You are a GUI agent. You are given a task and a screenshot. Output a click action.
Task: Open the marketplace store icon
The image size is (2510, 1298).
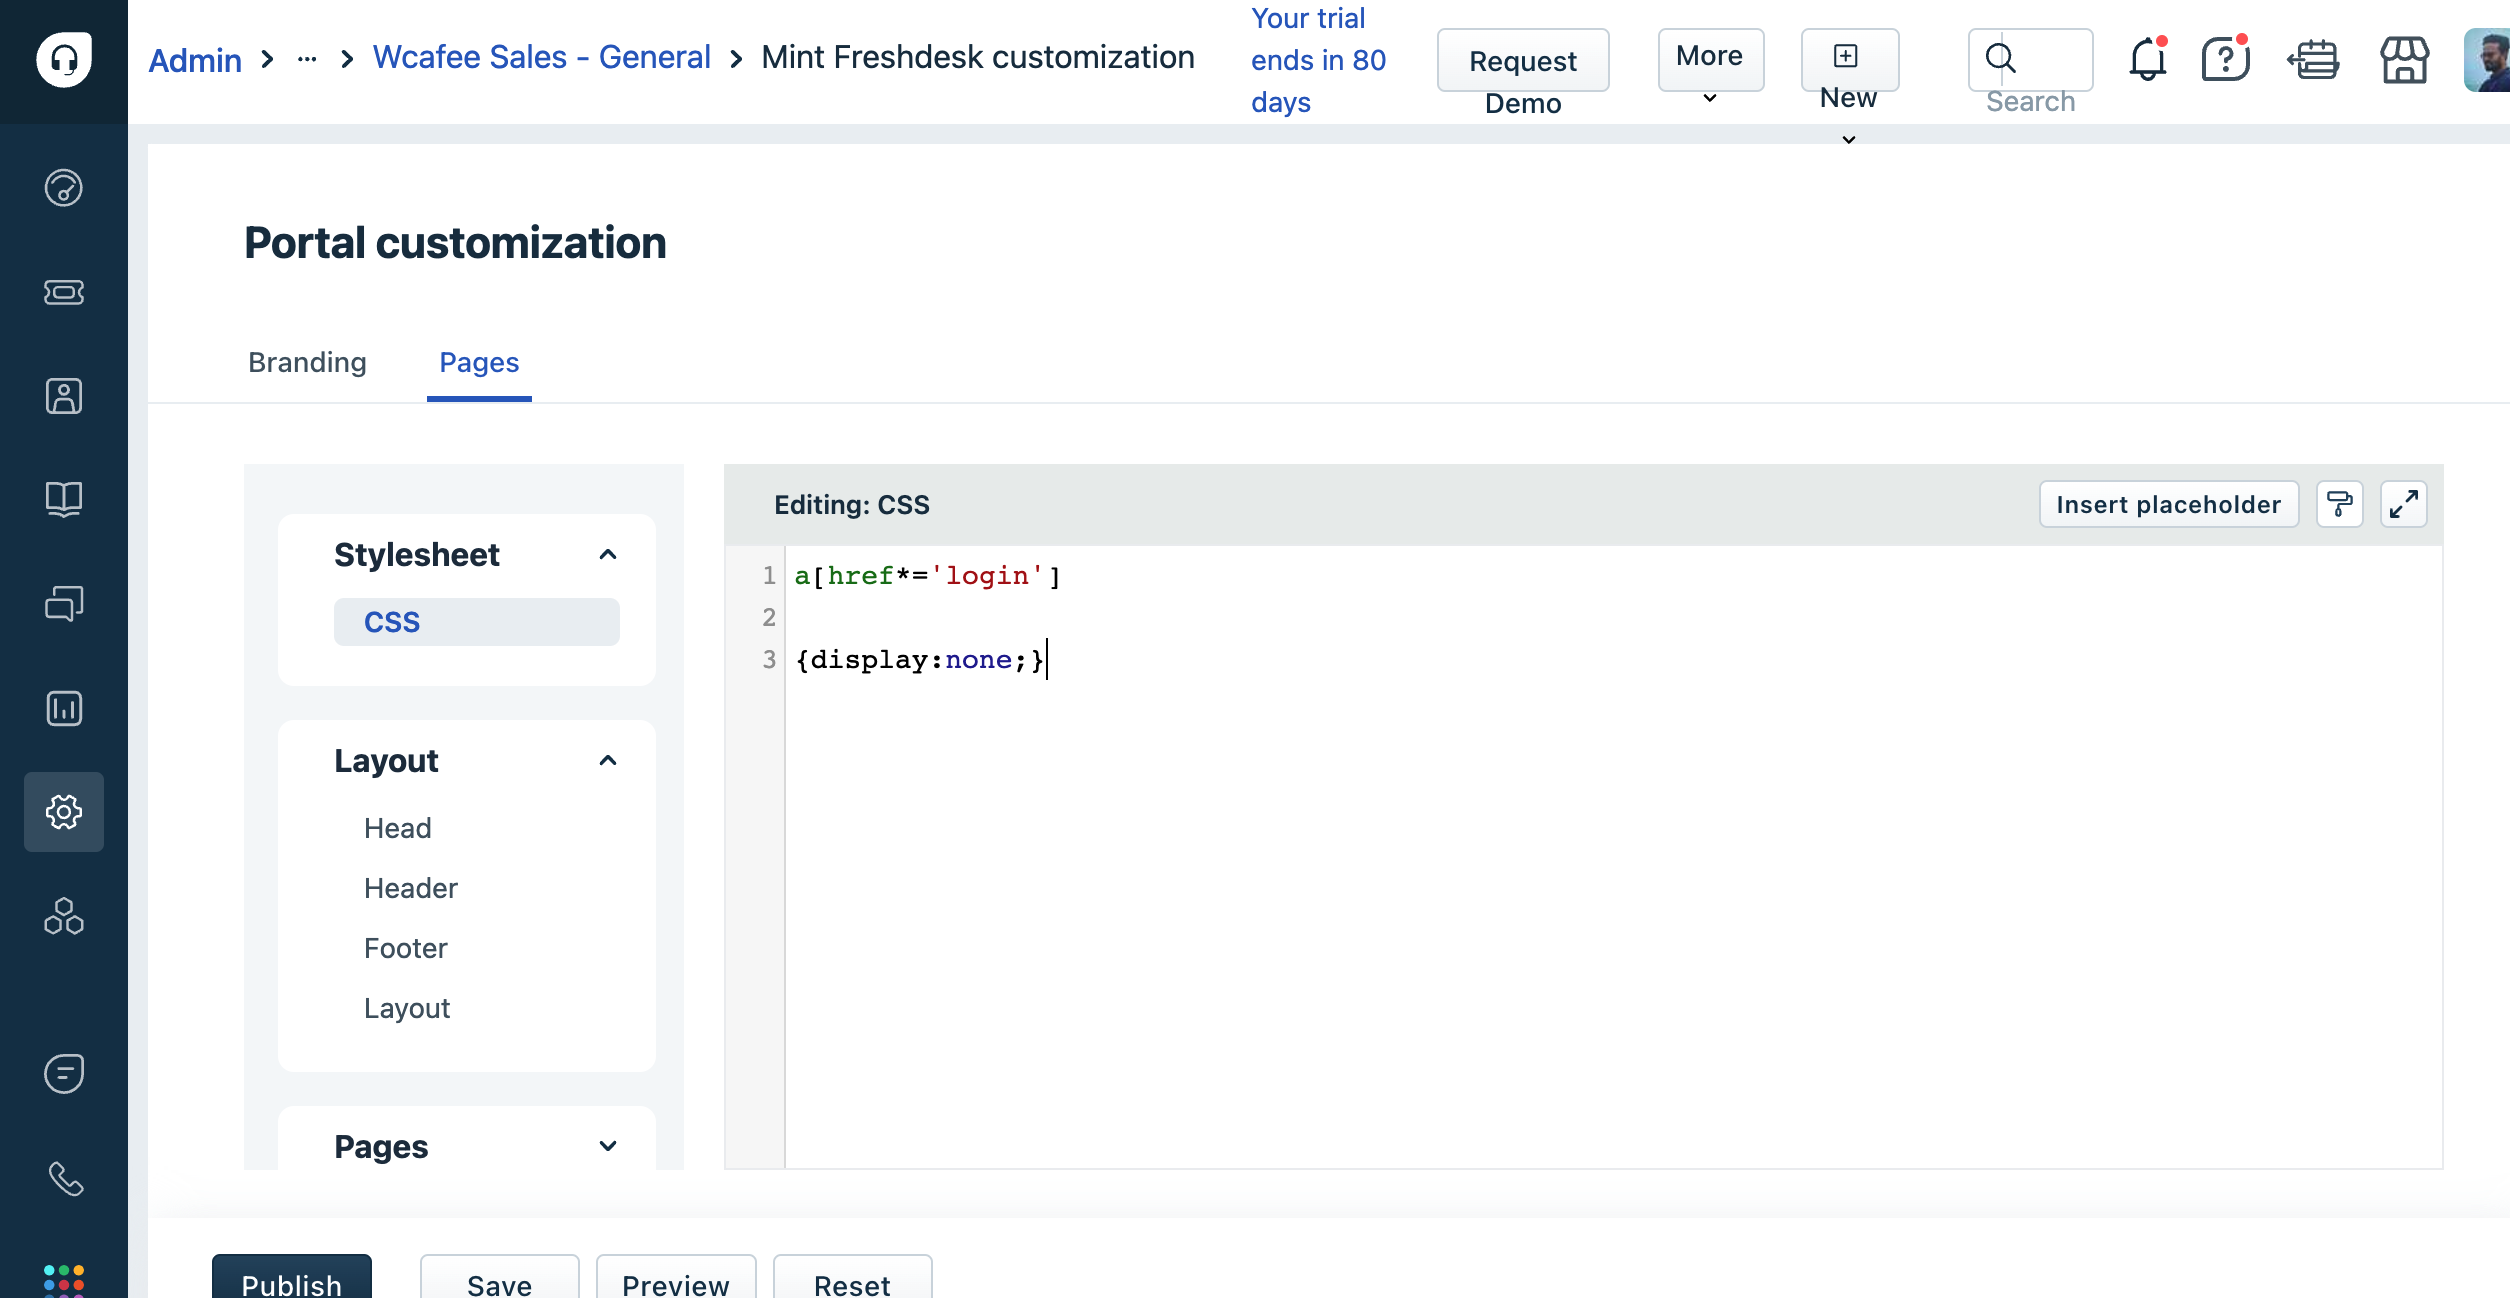[2404, 60]
